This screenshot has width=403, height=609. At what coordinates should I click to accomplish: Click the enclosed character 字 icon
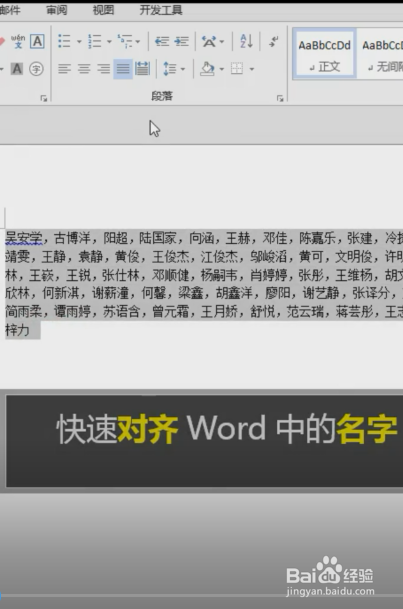(x=36, y=69)
